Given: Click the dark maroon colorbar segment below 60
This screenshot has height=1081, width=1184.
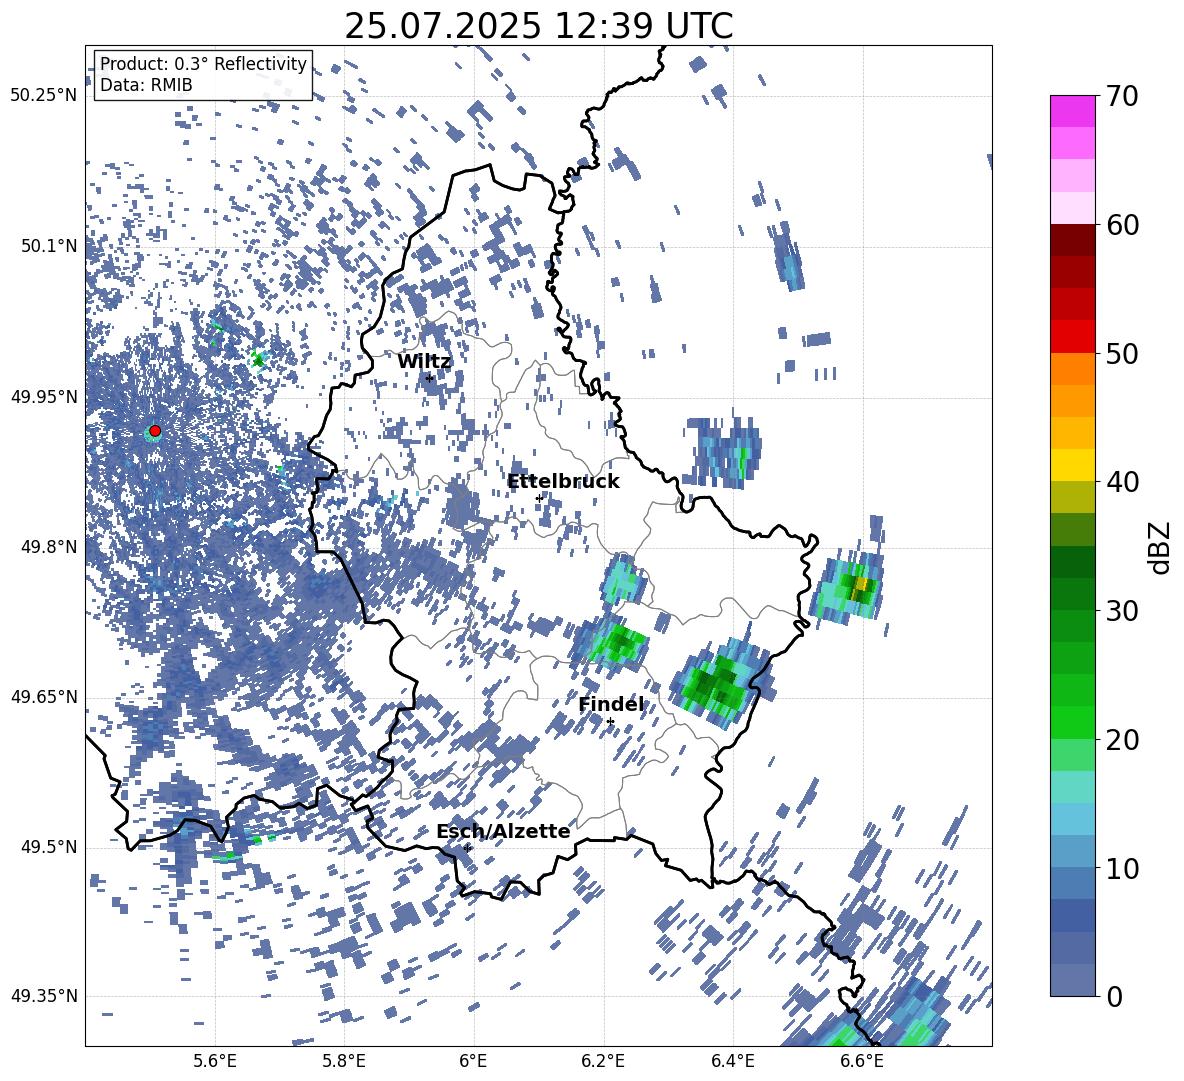Looking at the screenshot, I should click(1072, 240).
